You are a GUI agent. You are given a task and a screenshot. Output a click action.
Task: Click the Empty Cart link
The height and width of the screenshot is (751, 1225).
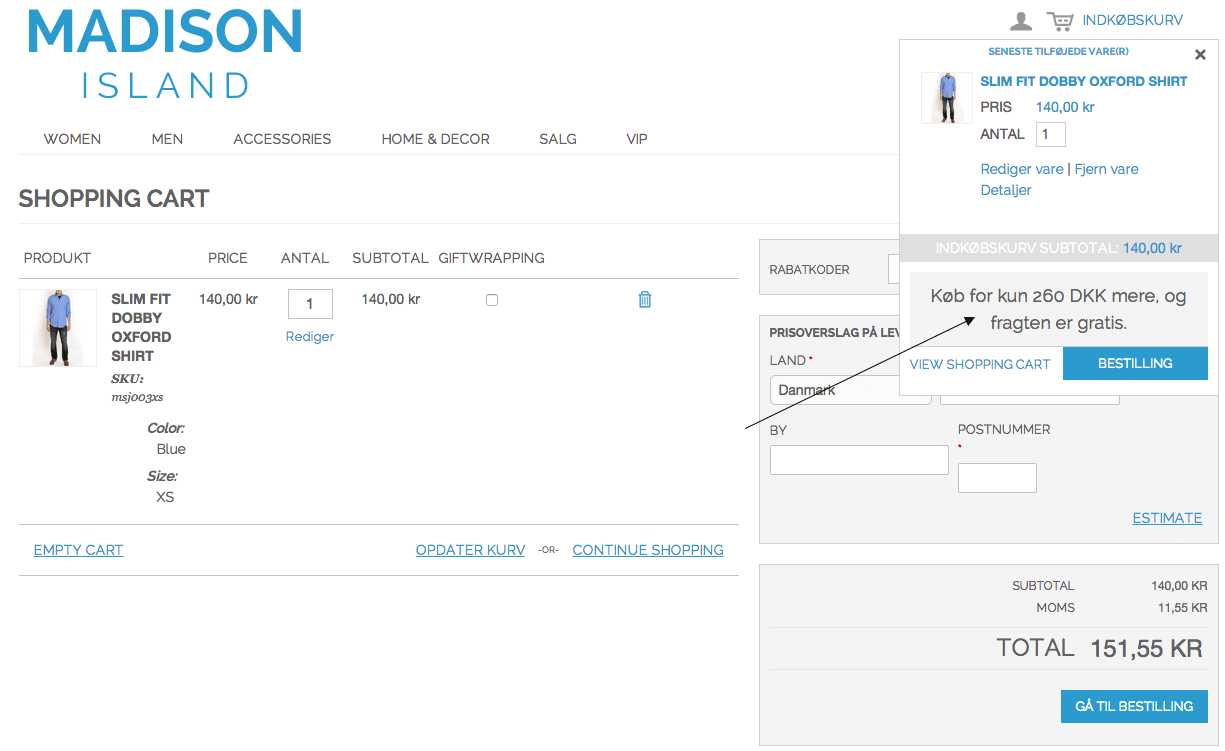point(78,550)
